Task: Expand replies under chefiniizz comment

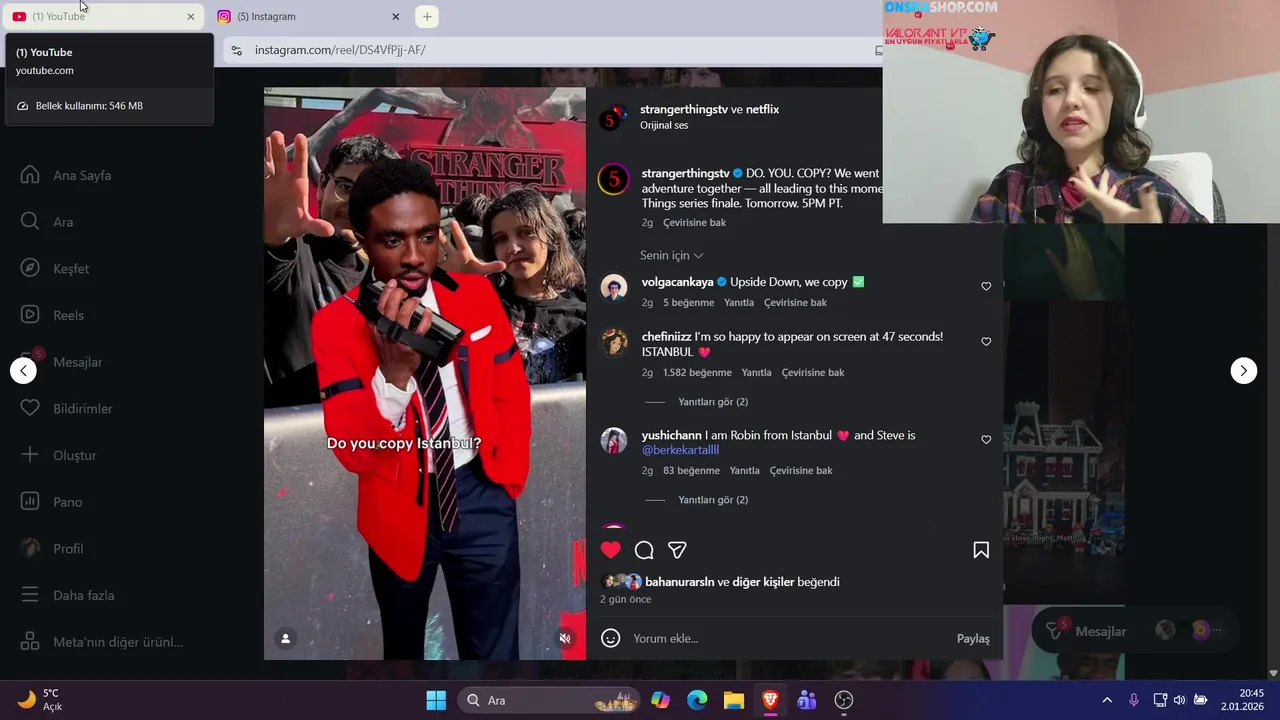Action: [713, 402]
